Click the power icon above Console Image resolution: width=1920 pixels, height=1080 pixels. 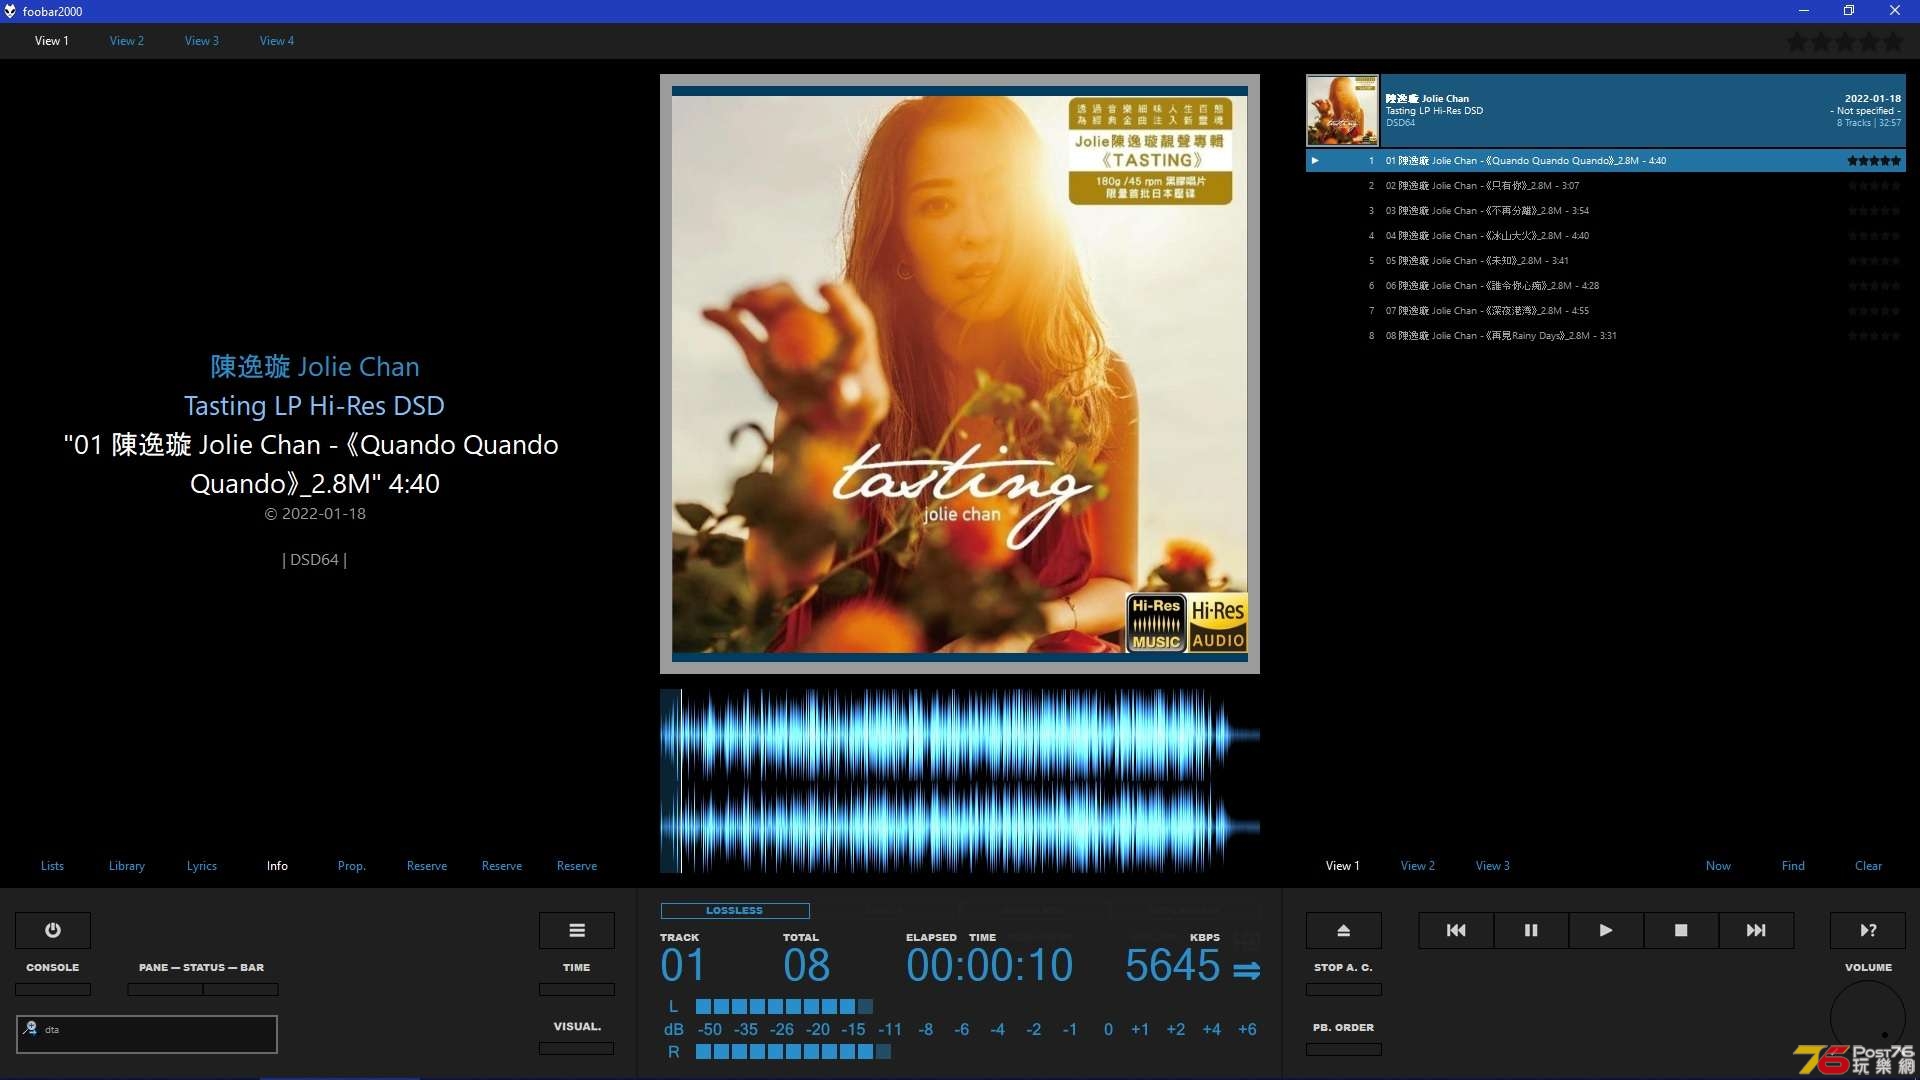point(53,930)
